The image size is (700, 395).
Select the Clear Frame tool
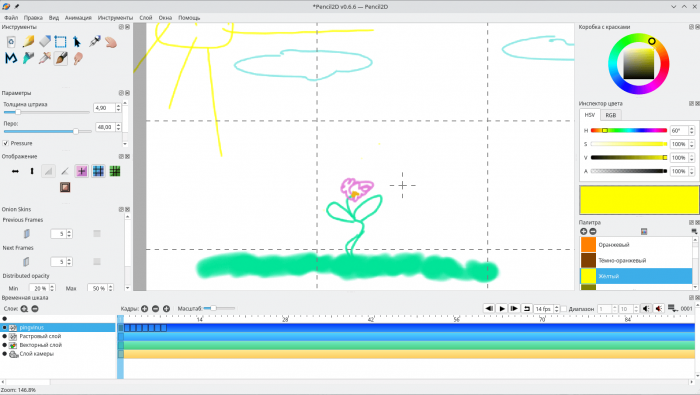coord(11,42)
